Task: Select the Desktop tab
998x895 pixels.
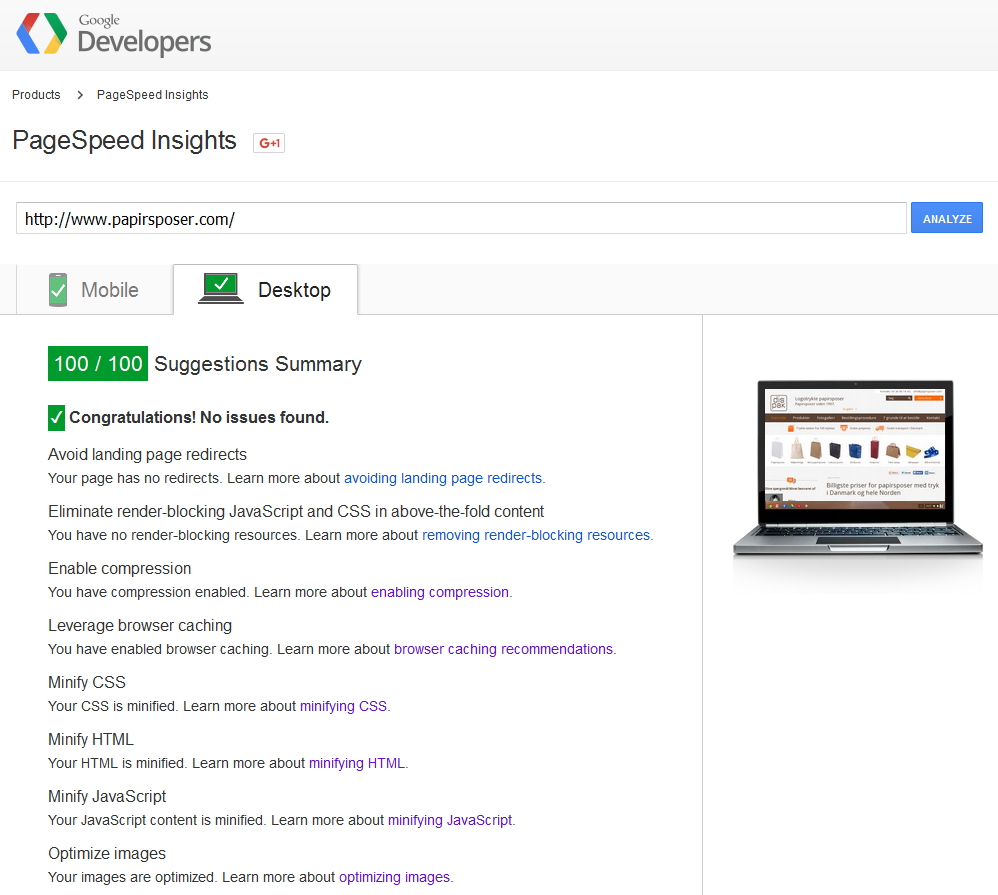Action: click(x=265, y=290)
